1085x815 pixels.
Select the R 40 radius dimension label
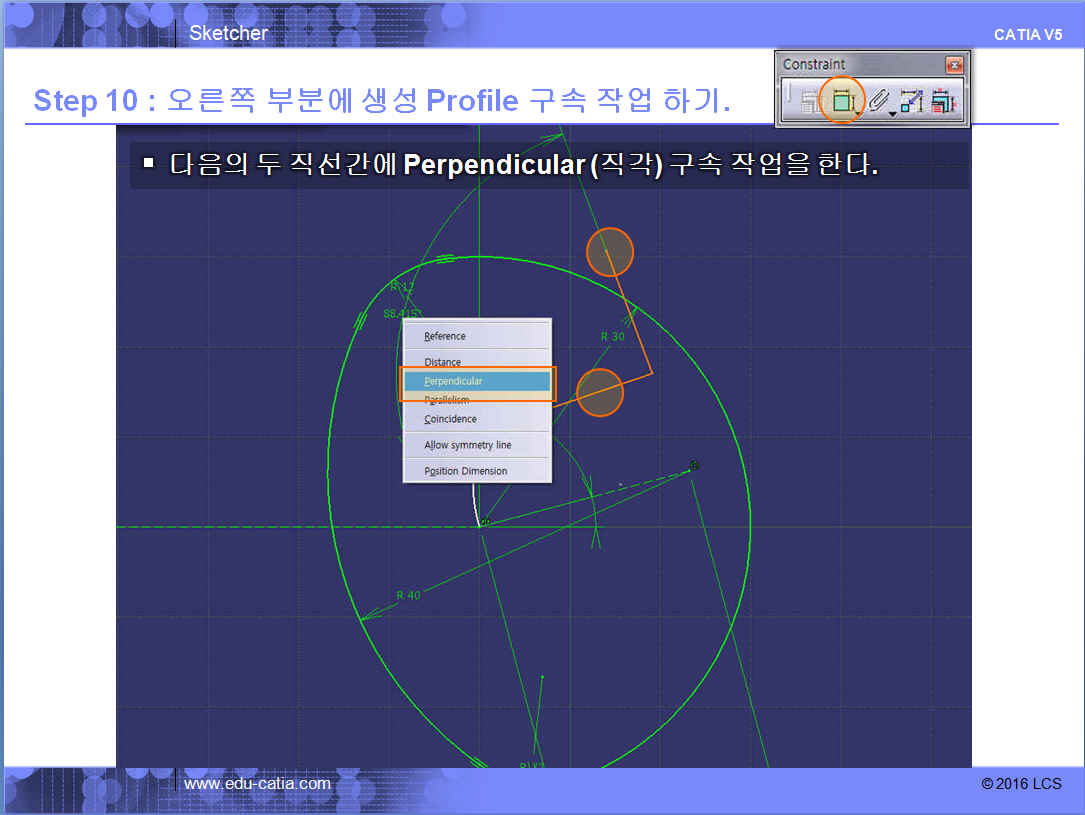coord(408,595)
